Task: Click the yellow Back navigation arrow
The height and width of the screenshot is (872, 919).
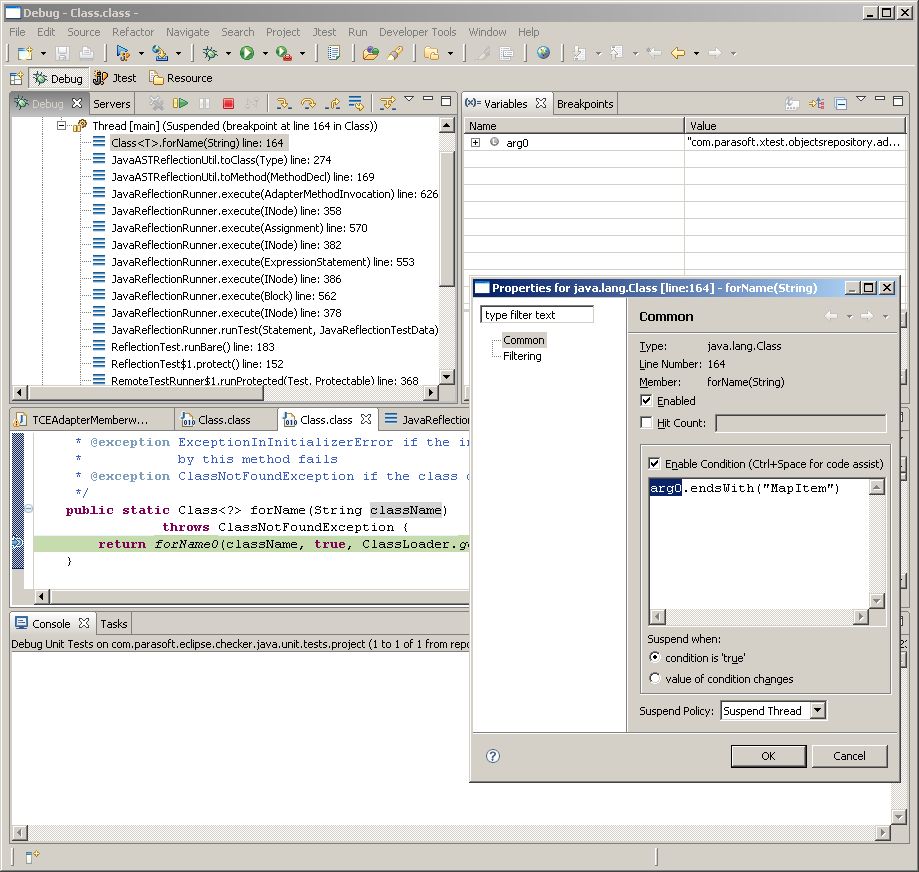Action: coord(678,53)
